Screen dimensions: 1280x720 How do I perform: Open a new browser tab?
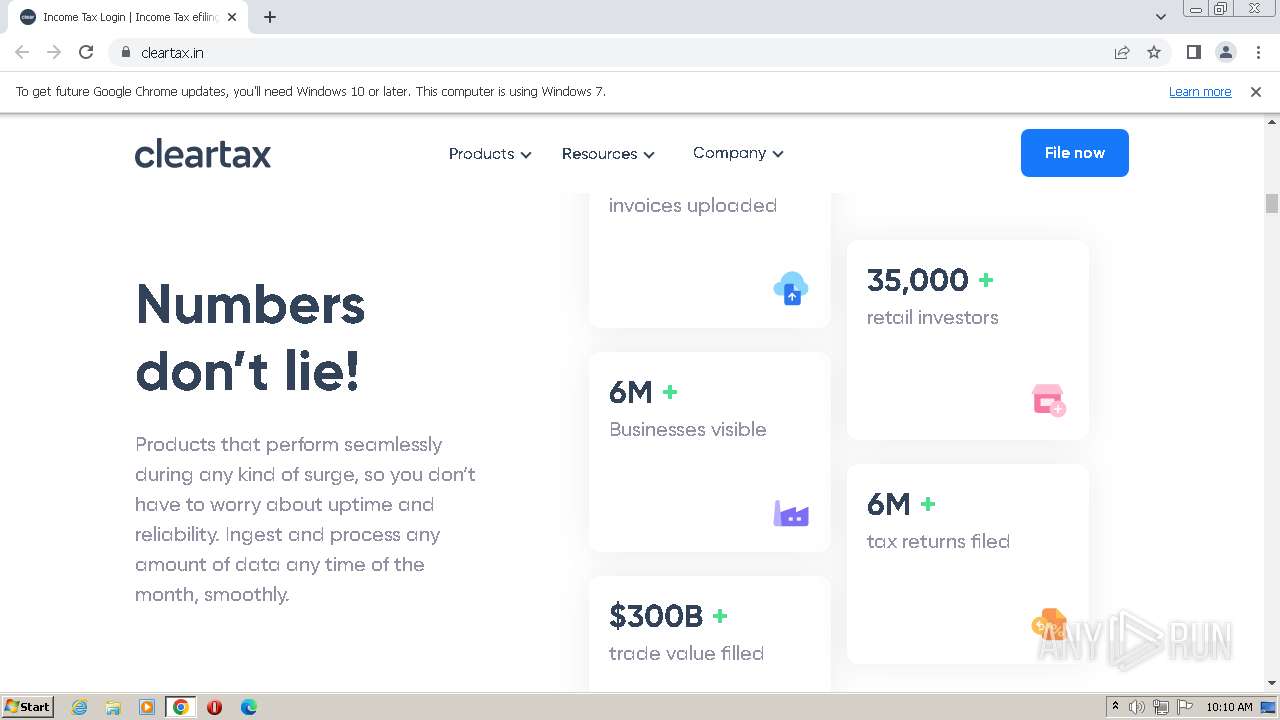(x=270, y=17)
